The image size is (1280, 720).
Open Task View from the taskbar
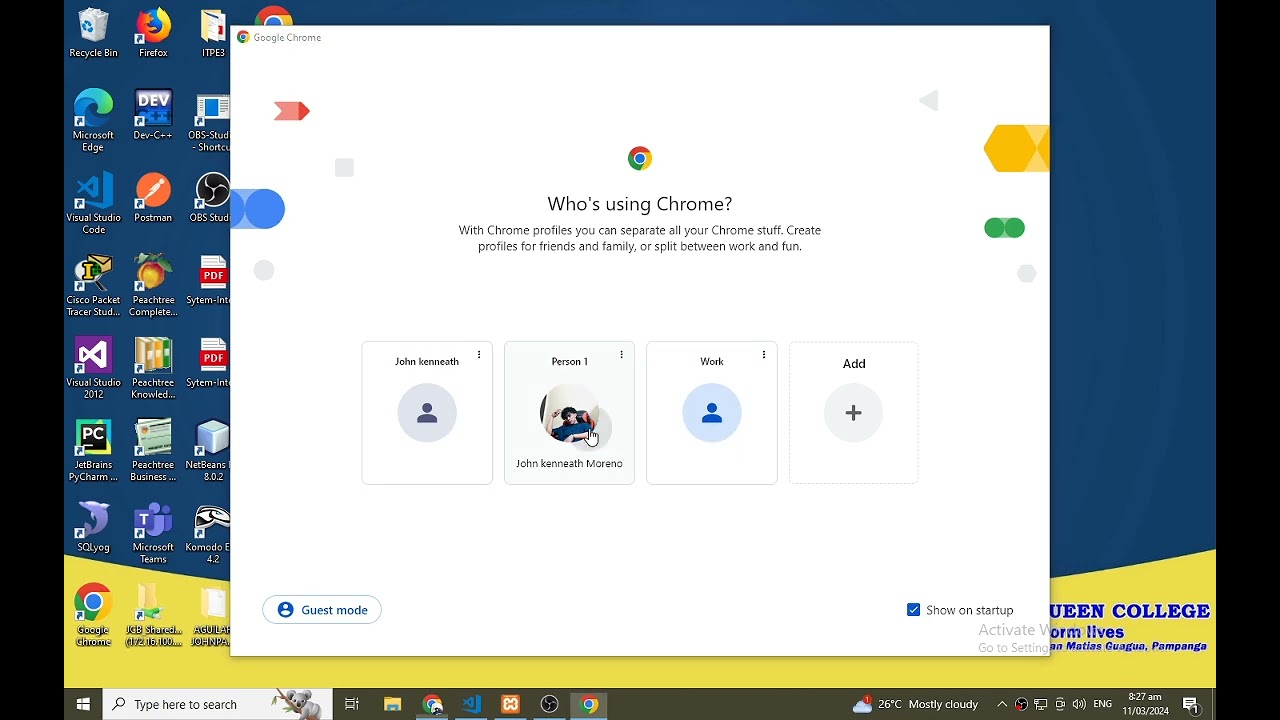pyautogui.click(x=352, y=704)
